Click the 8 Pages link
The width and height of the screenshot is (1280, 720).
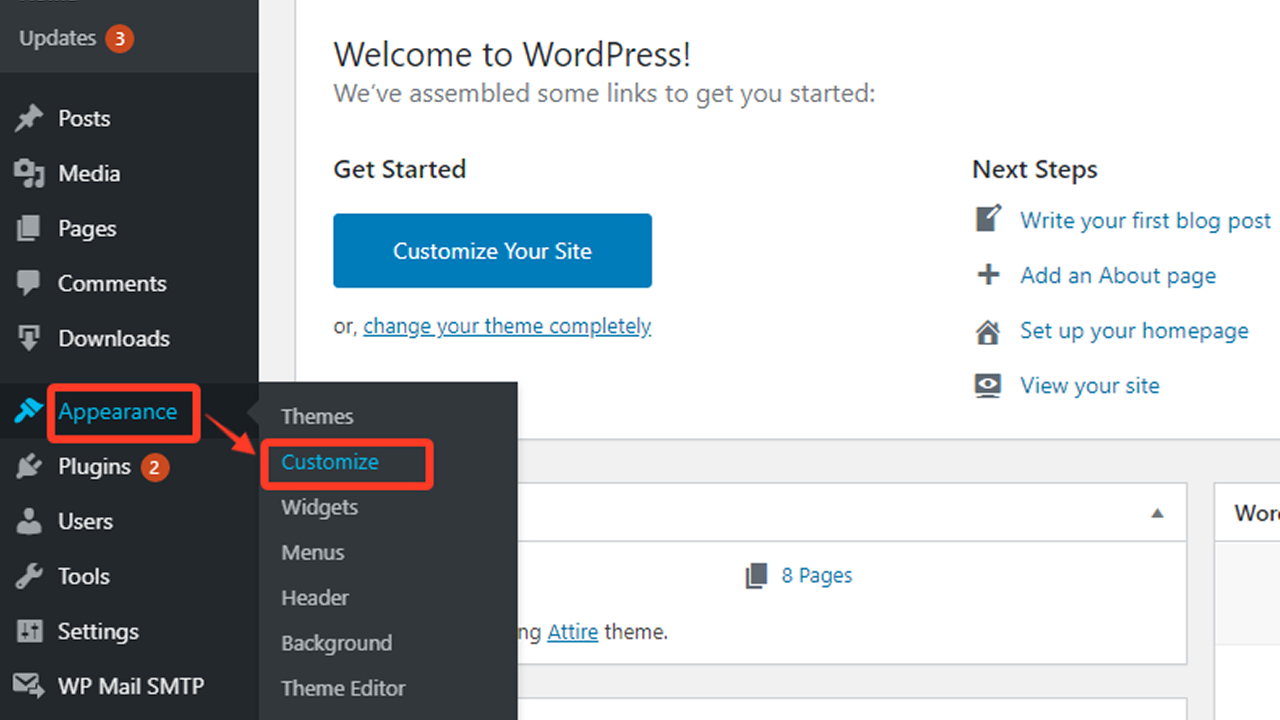[x=817, y=575]
